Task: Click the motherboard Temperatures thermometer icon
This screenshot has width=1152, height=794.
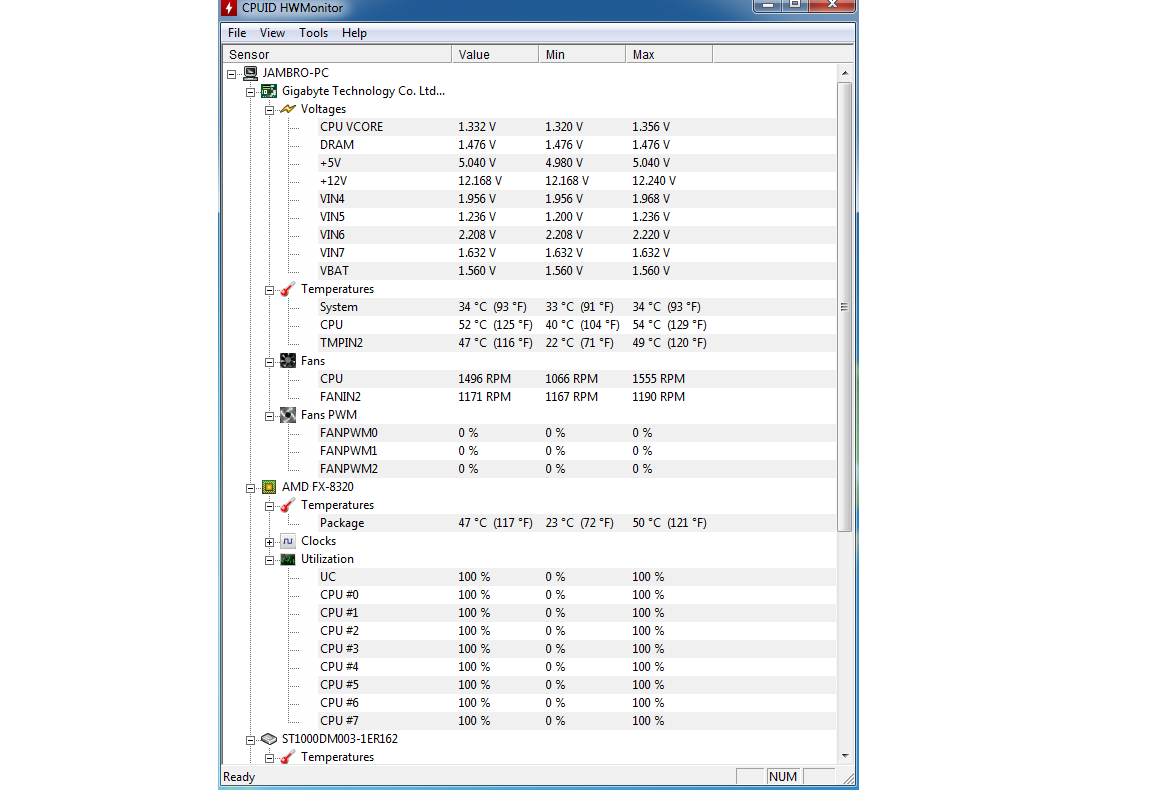Action: [x=288, y=289]
